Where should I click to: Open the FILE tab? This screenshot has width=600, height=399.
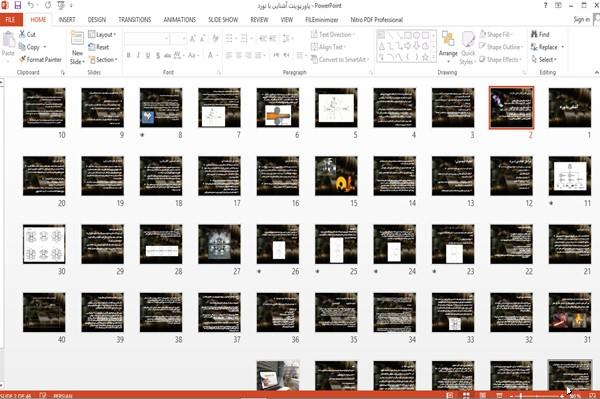coord(11,20)
